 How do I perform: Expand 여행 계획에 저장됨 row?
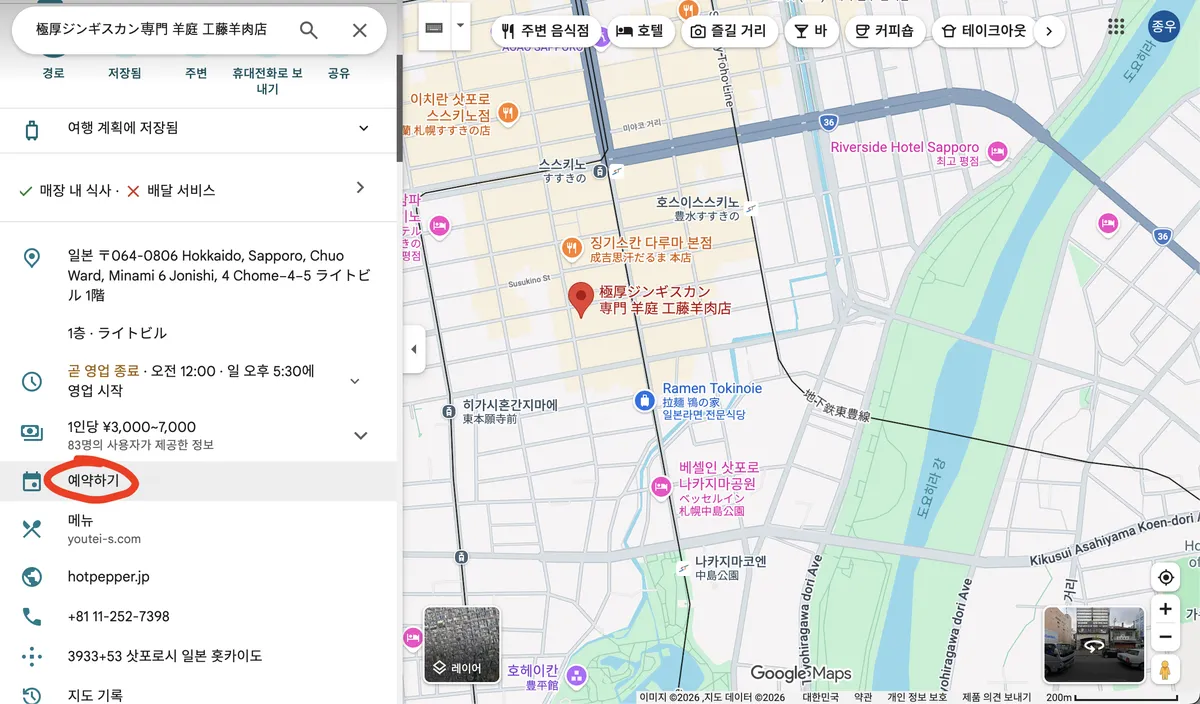tap(199, 128)
